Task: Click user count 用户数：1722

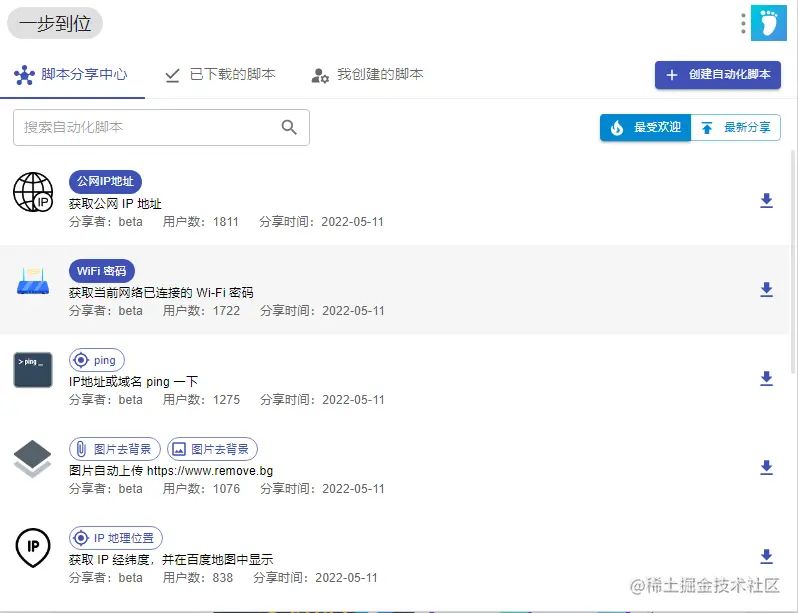Action: tap(201, 311)
